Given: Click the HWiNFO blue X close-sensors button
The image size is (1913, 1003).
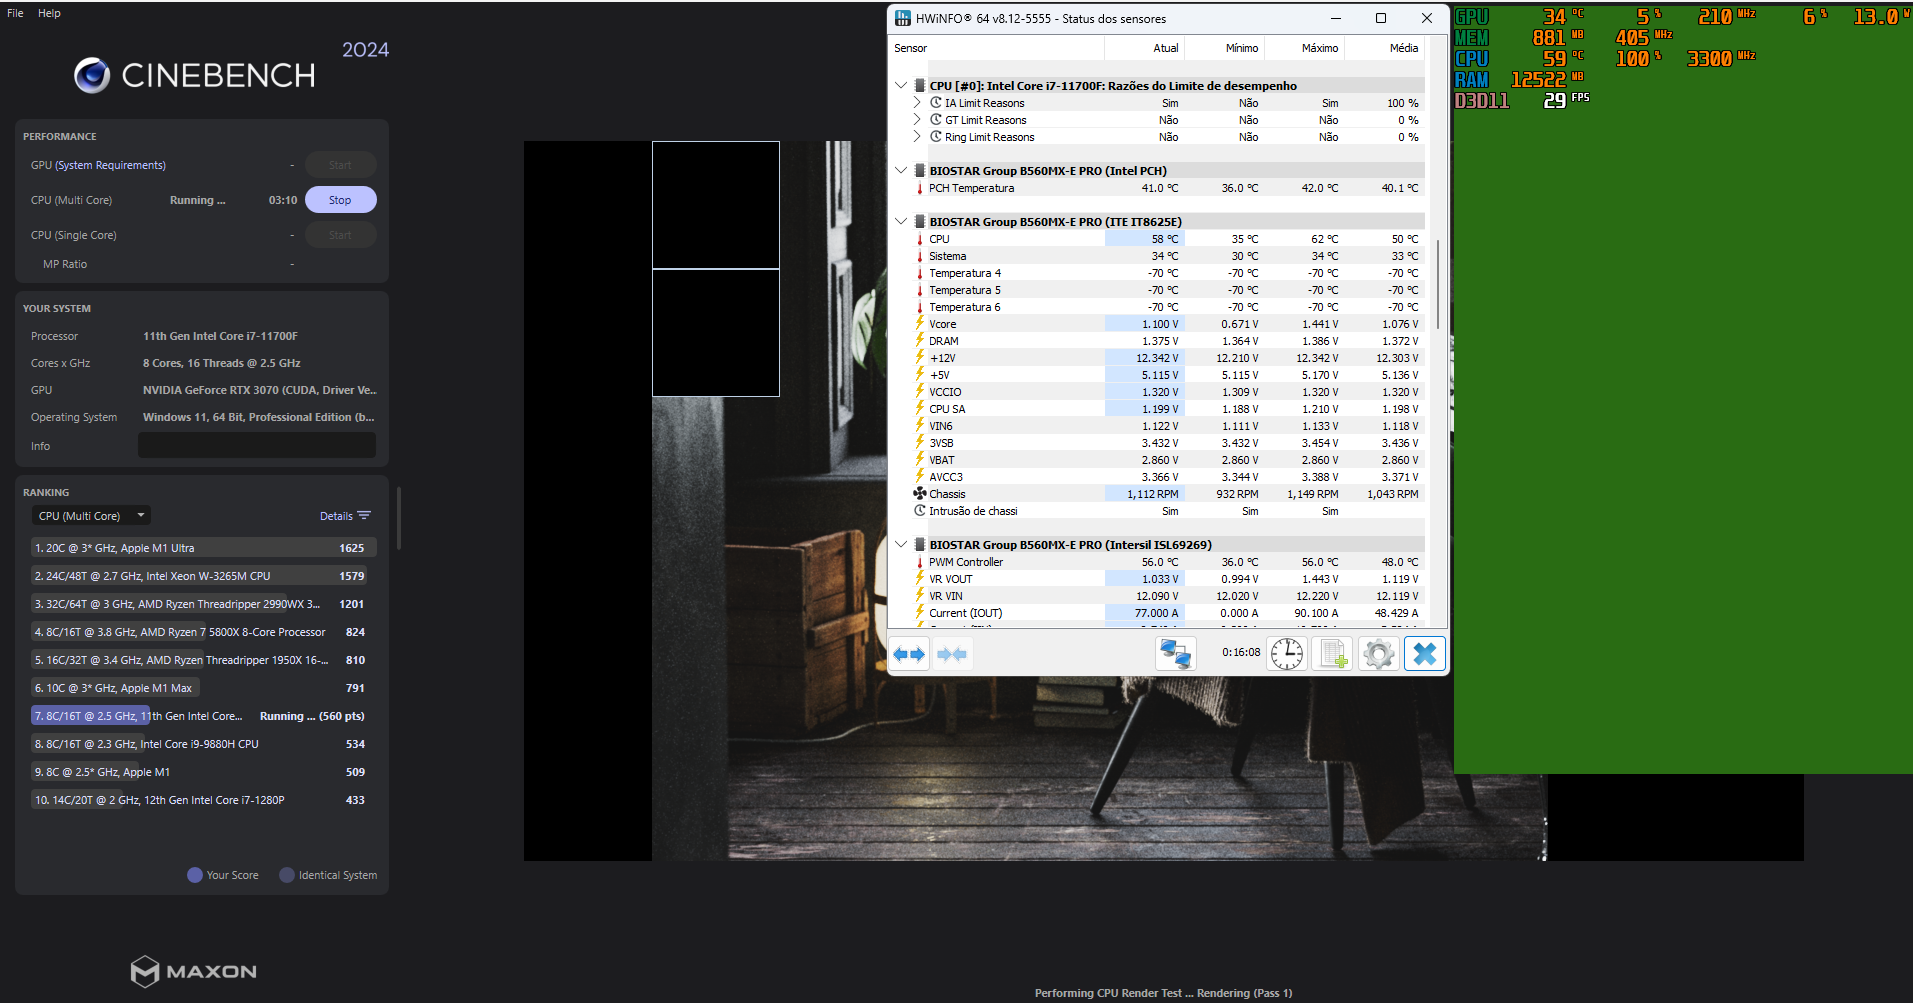Looking at the screenshot, I should 1425,654.
